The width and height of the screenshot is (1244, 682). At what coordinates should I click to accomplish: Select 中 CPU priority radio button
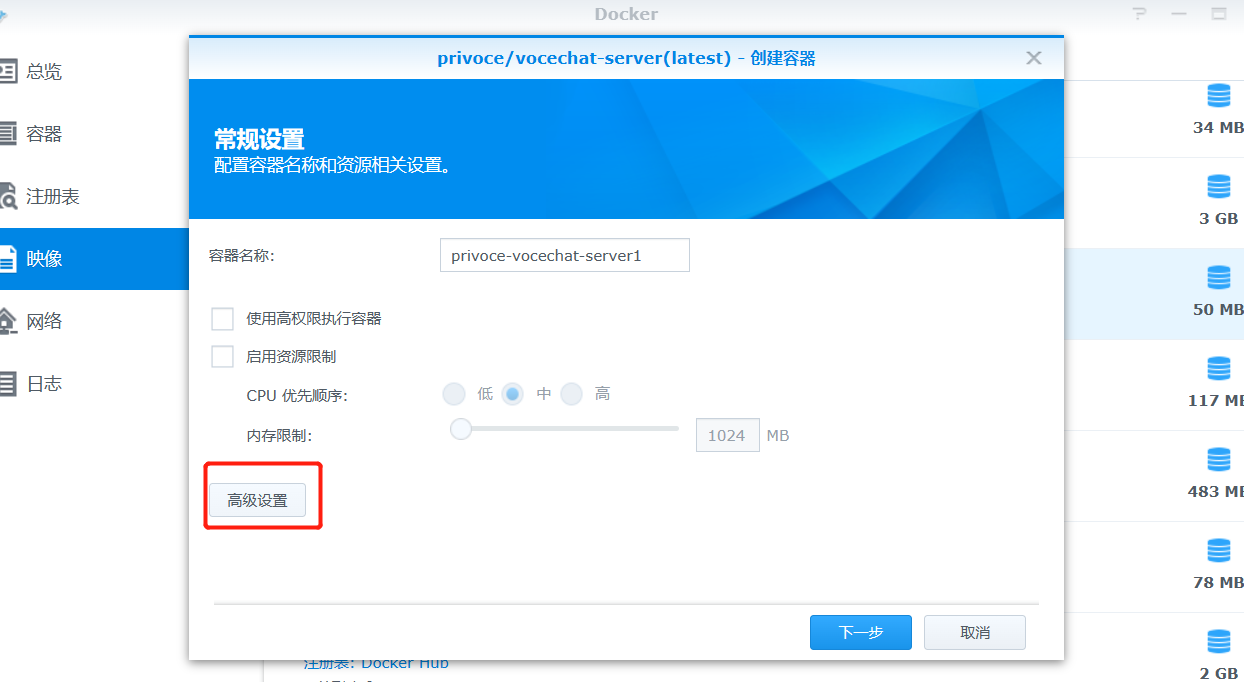(513, 394)
